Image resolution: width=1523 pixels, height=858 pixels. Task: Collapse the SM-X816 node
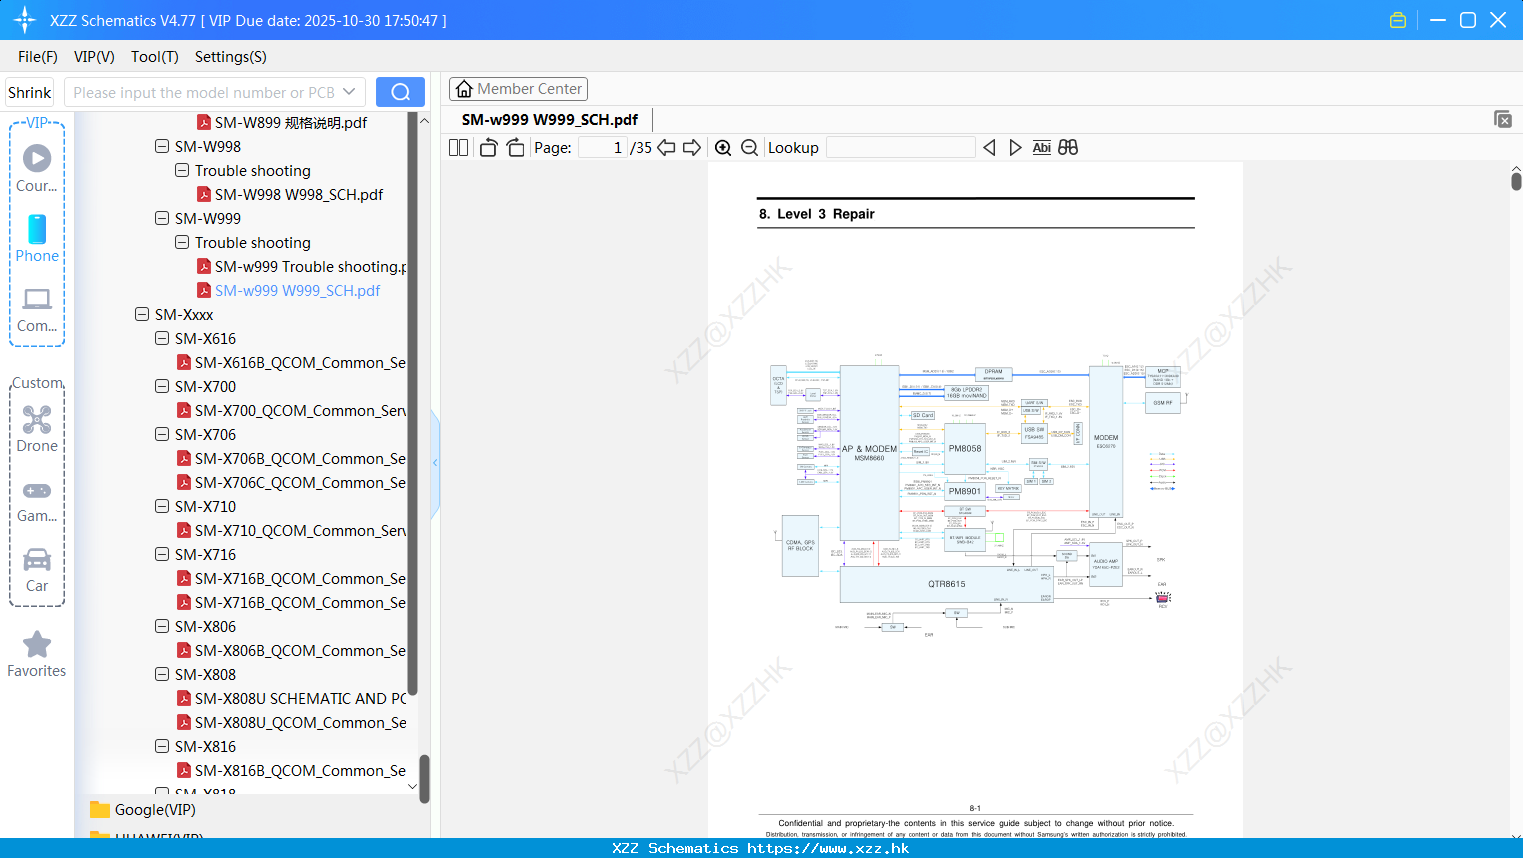(162, 746)
